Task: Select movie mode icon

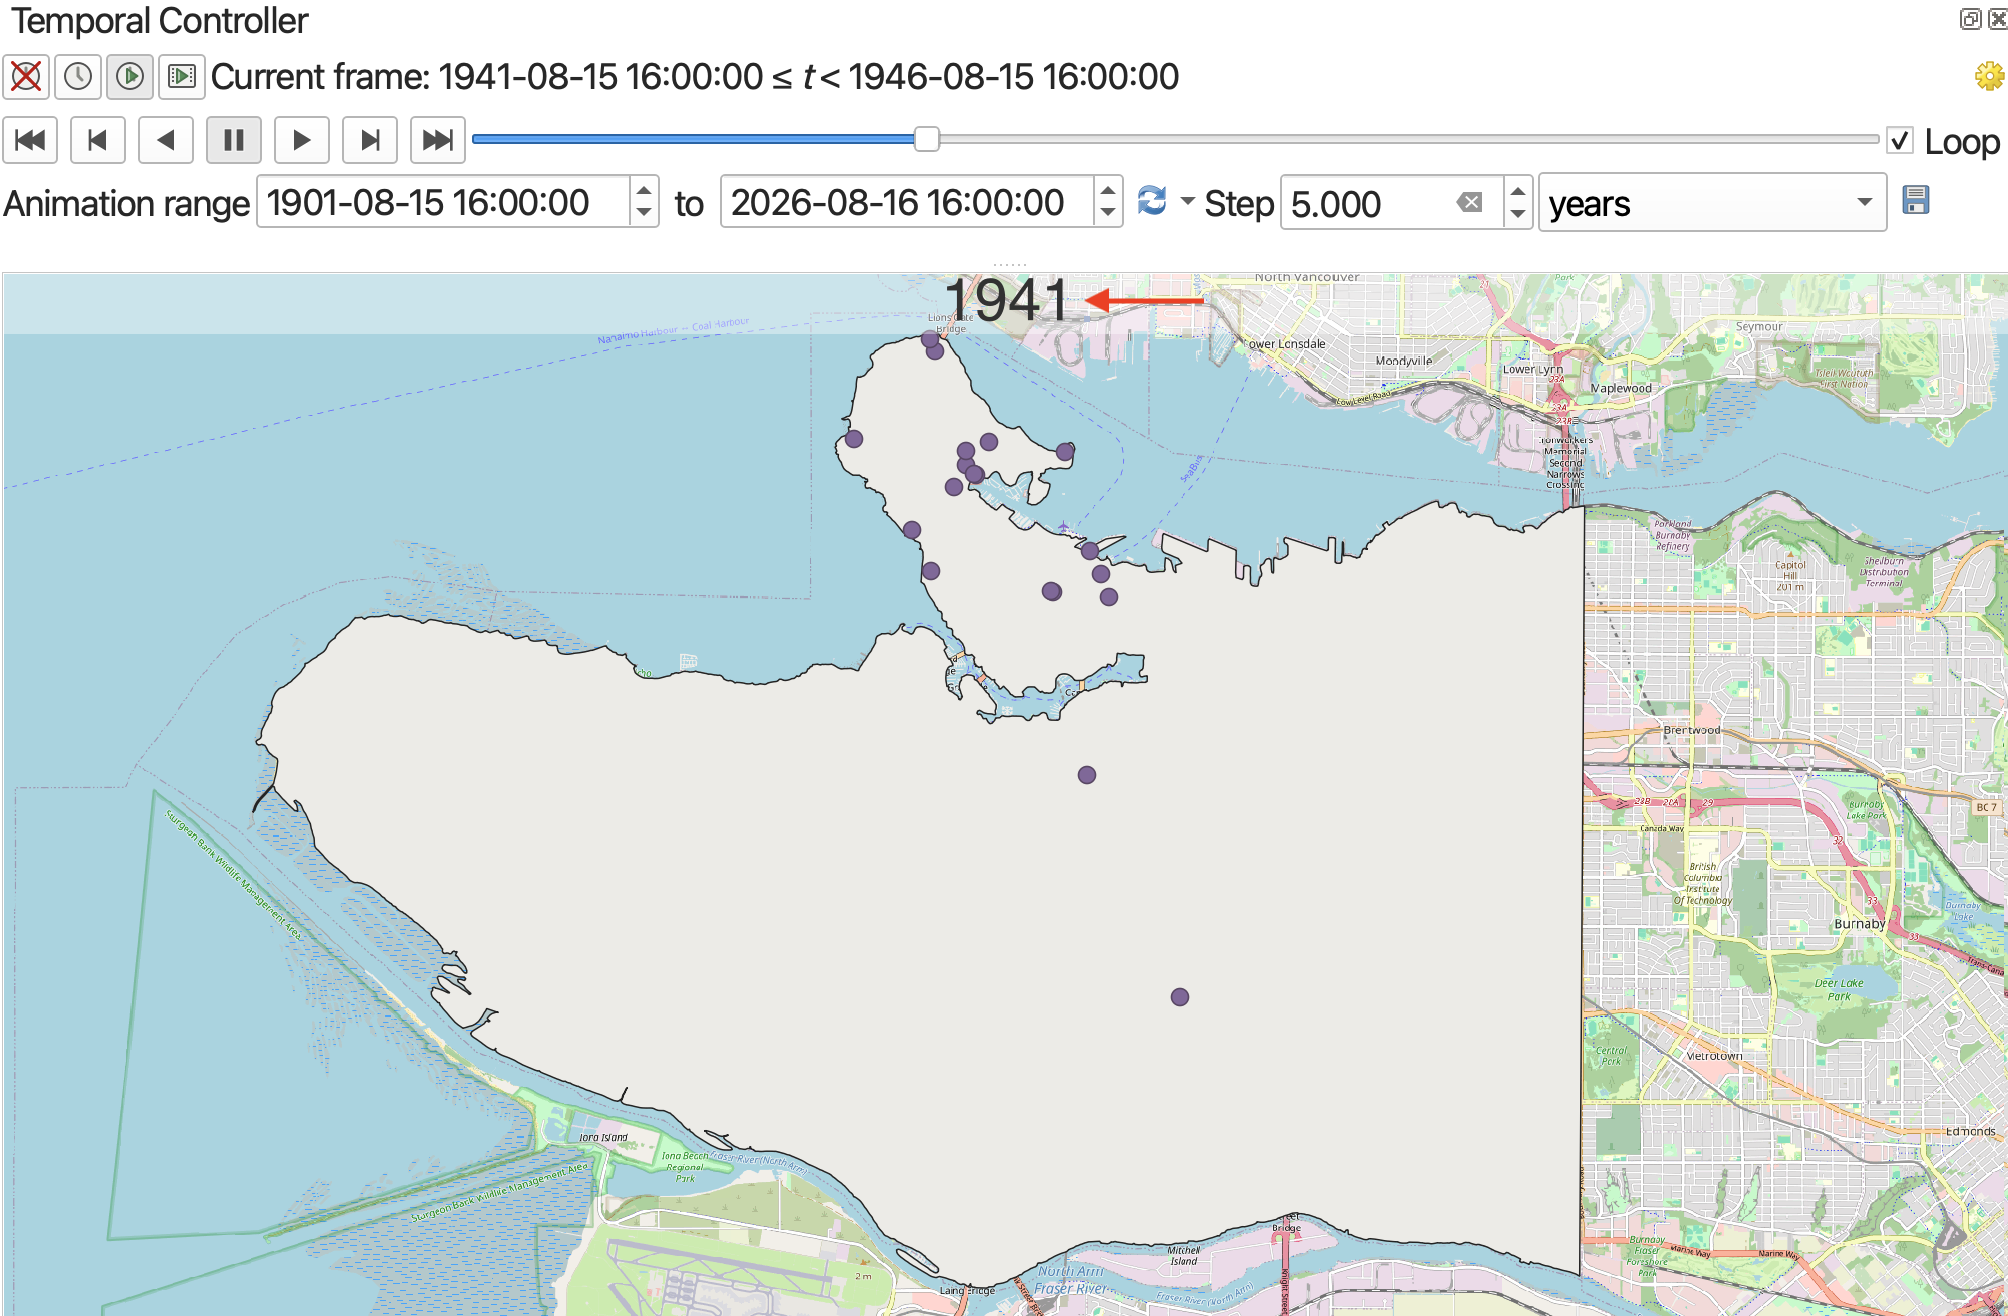Action: click(x=182, y=77)
